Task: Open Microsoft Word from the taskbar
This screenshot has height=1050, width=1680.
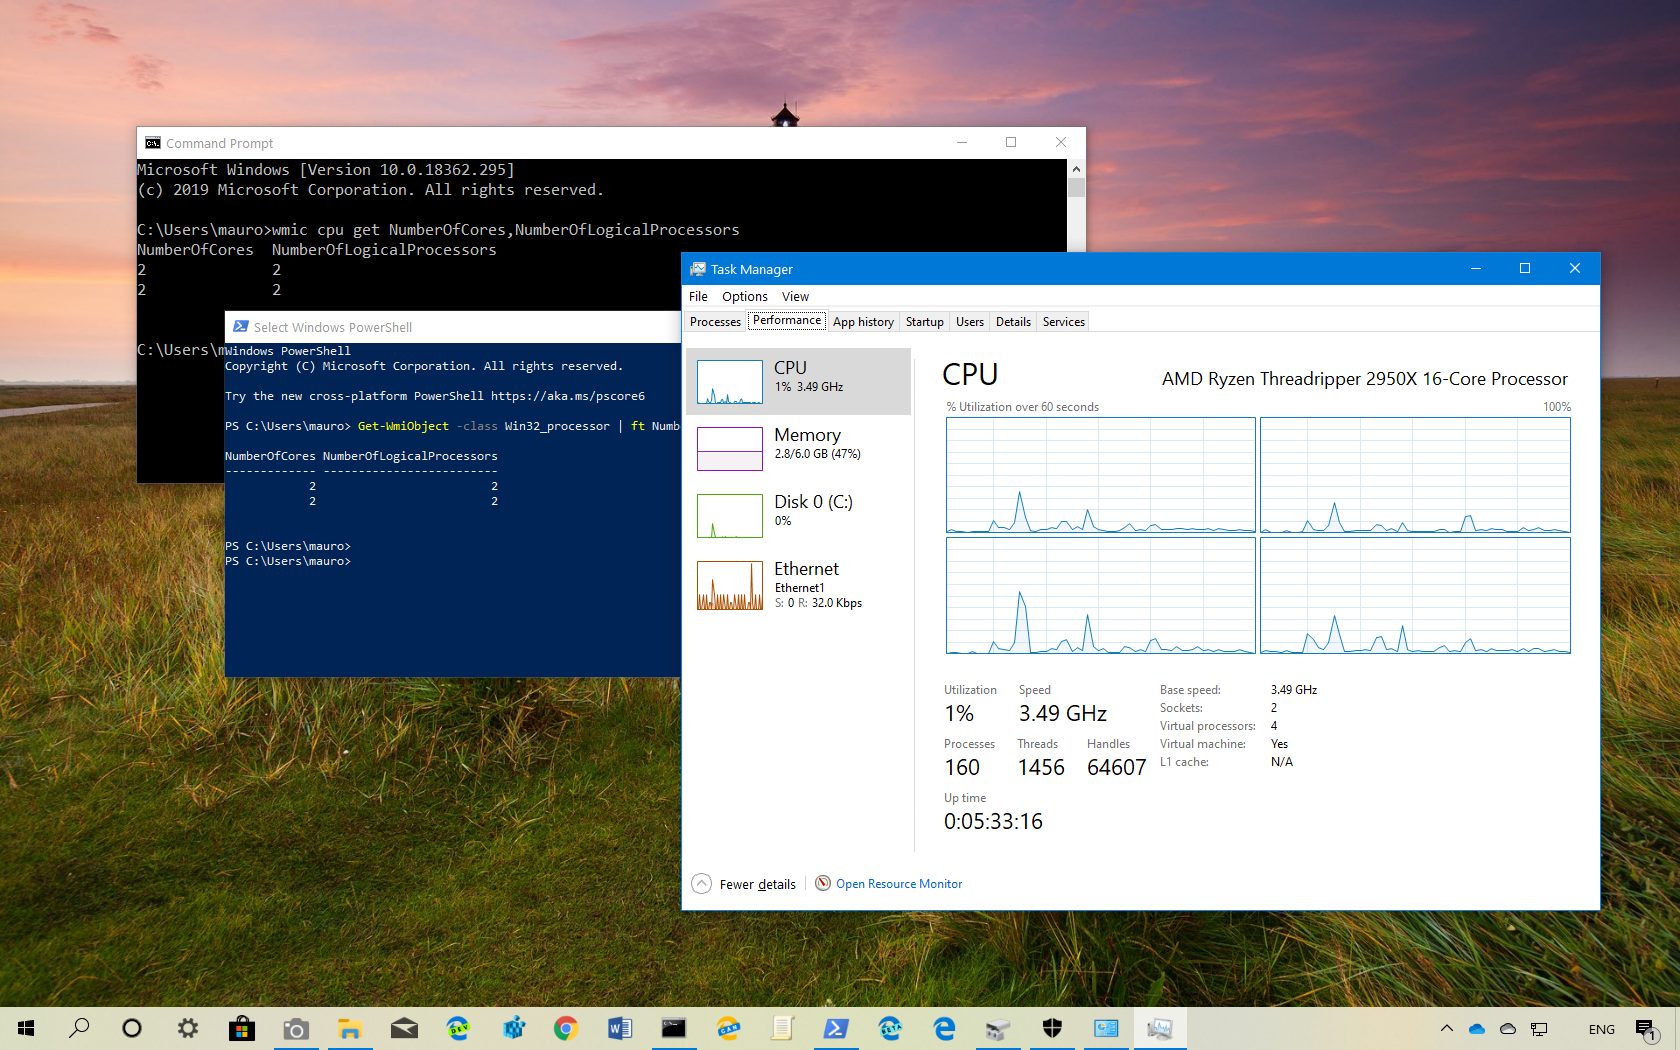Action: (x=620, y=1028)
